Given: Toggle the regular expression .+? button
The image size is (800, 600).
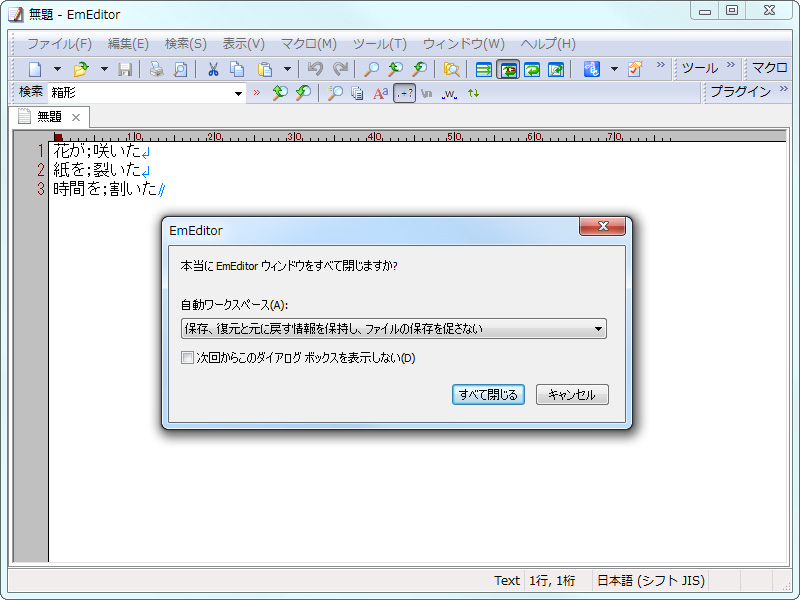Looking at the screenshot, I should tap(405, 93).
